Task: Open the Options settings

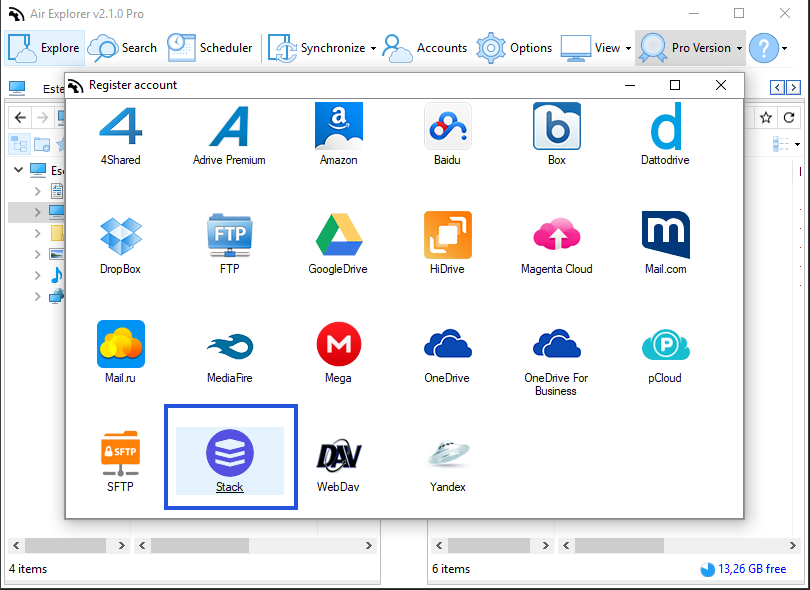Action: pos(514,48)
